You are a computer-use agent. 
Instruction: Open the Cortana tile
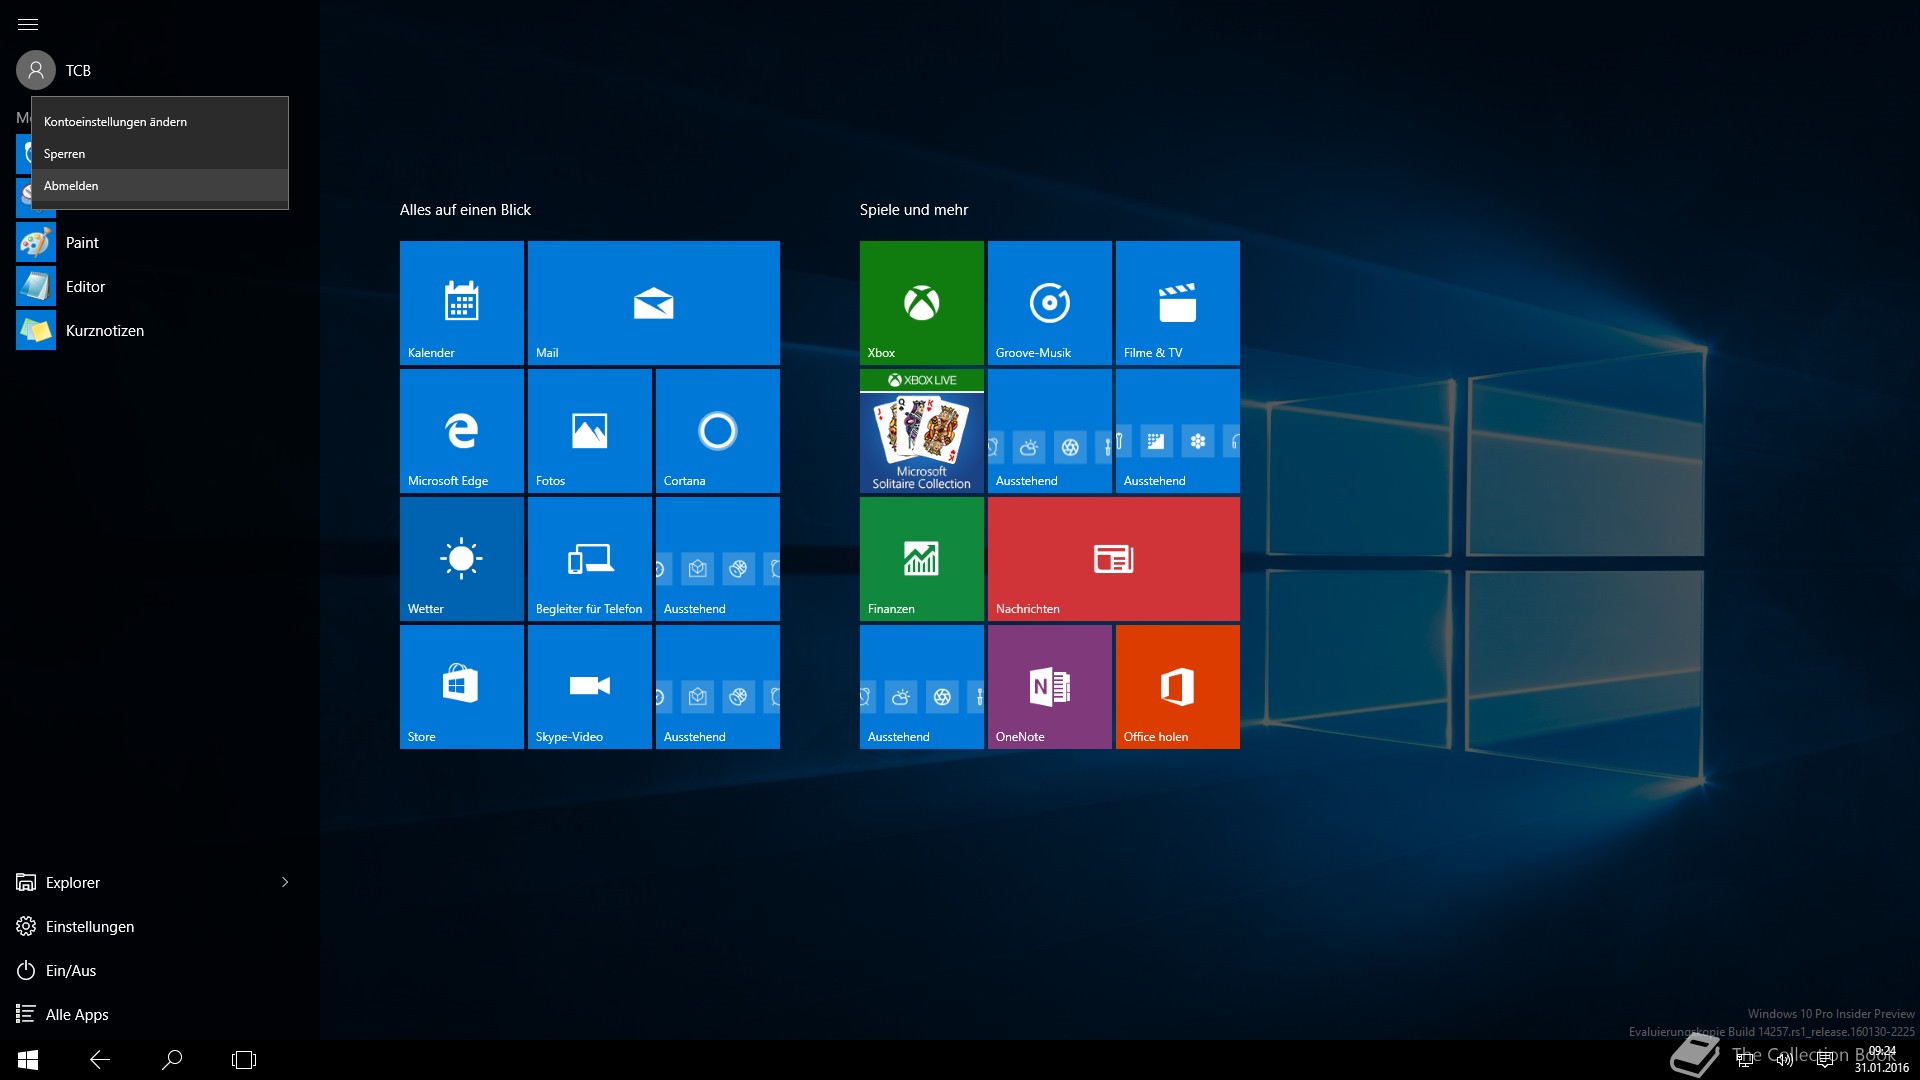tap(718, 431)
